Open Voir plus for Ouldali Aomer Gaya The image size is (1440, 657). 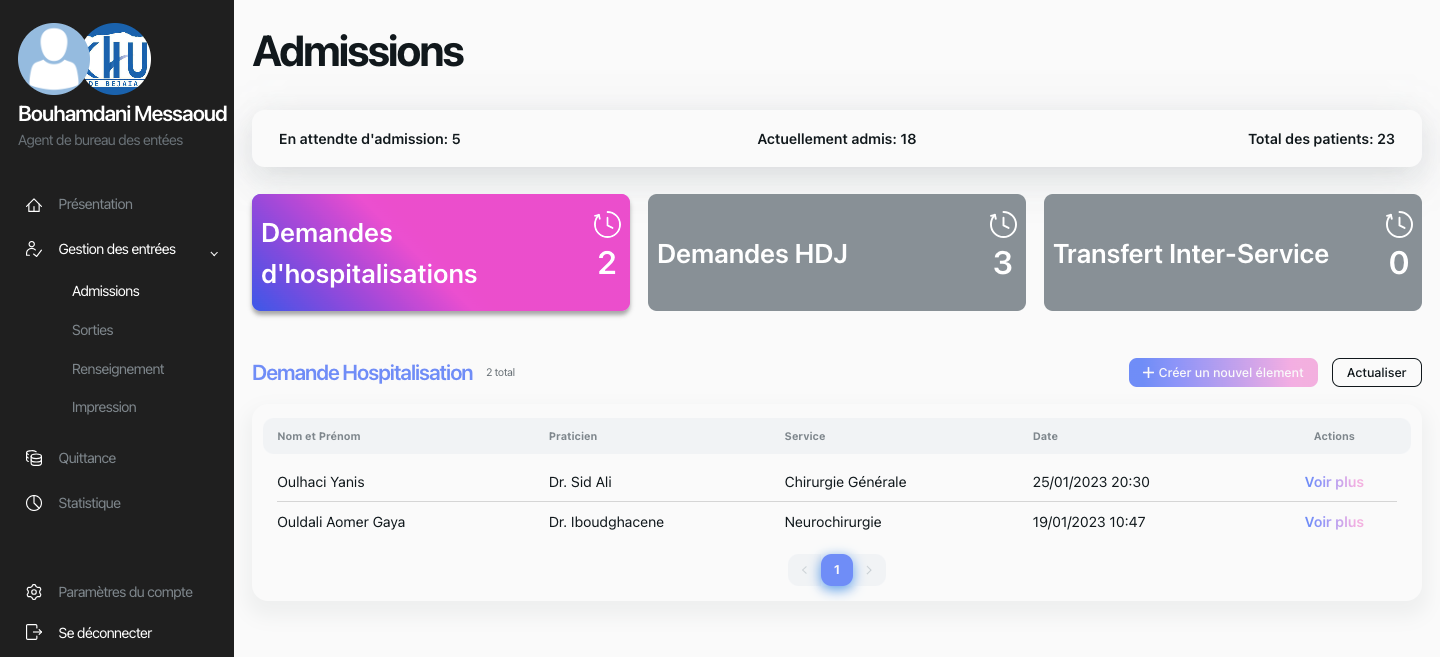[x=1334, y=522]
